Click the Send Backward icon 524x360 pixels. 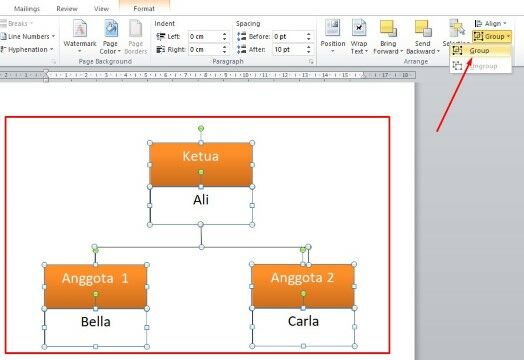pyautogui.click(x=423, y=28)
